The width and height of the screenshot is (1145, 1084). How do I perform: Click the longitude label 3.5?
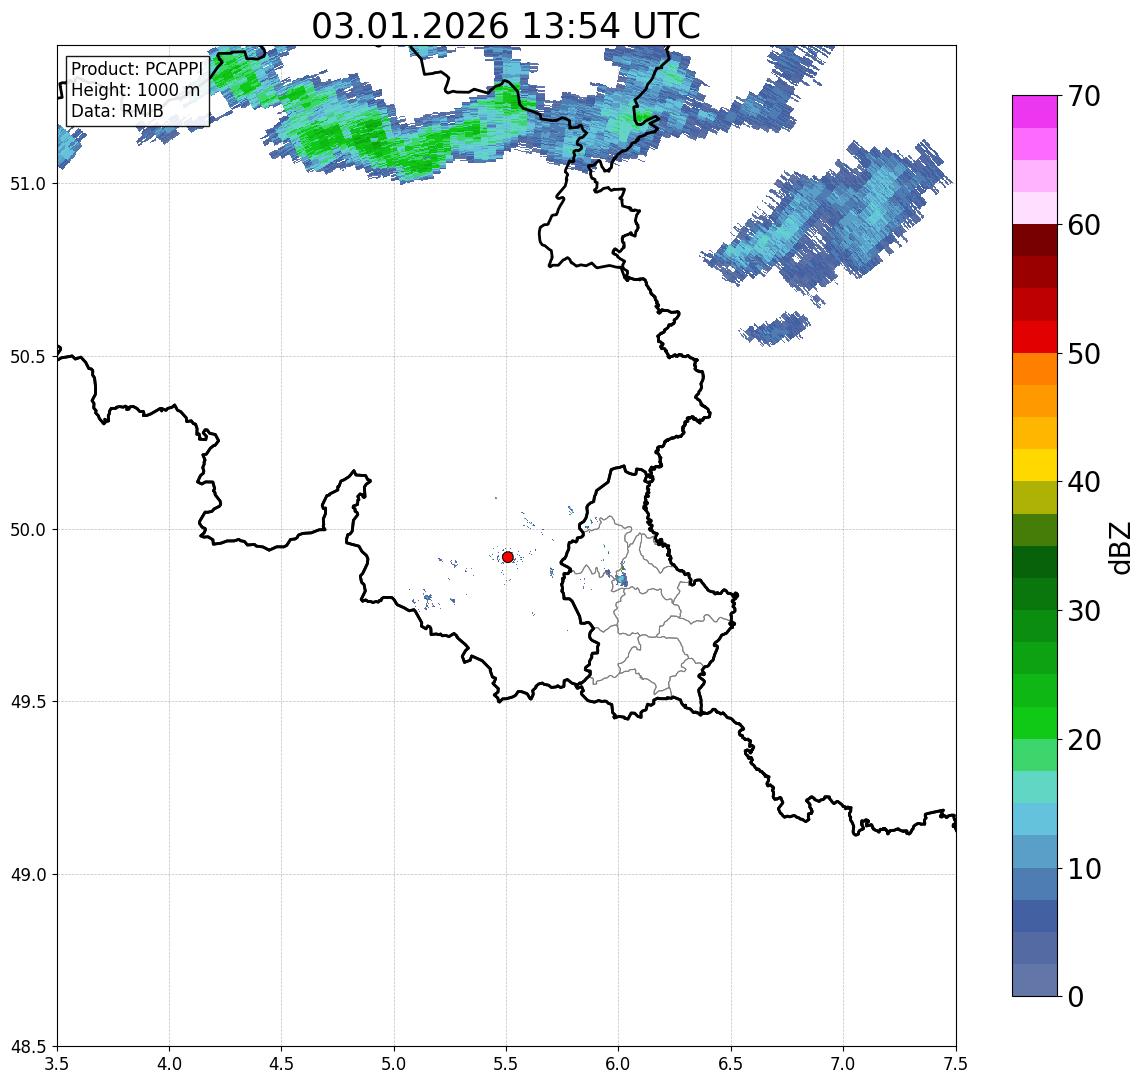click(57, 1064)
